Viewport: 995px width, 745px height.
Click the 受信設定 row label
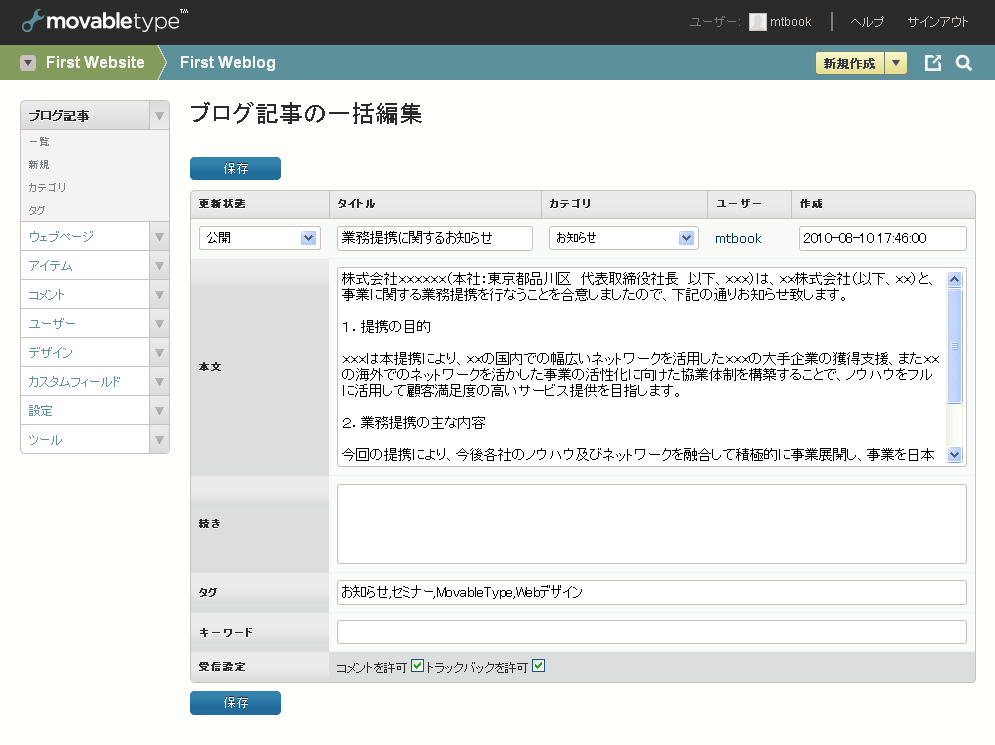click(222, 667)
